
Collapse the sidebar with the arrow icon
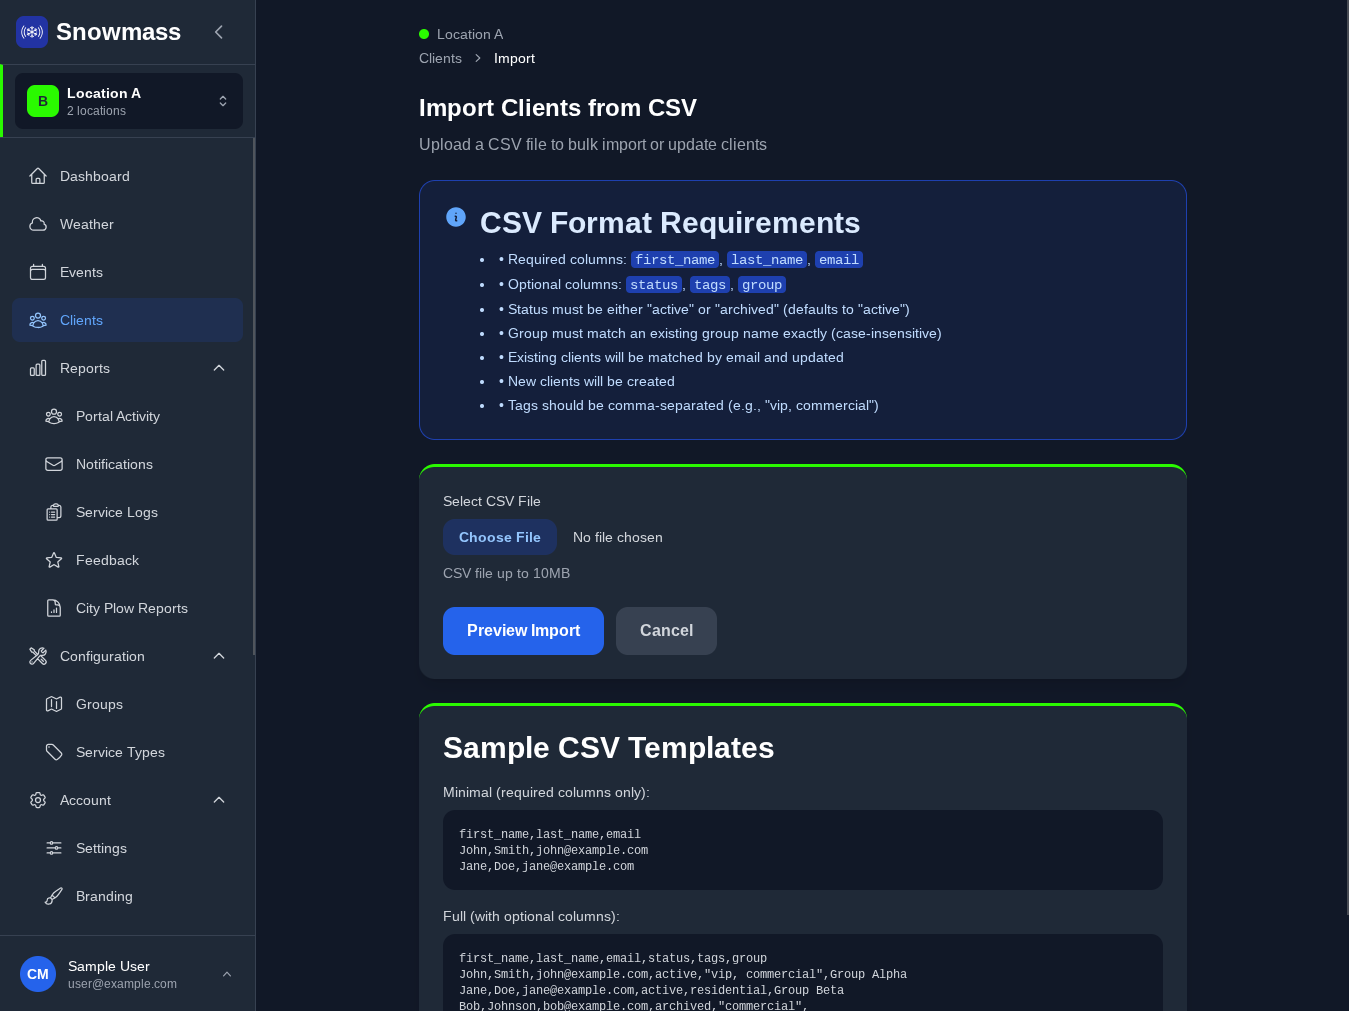pyautogui.click(x=219, y=32)
